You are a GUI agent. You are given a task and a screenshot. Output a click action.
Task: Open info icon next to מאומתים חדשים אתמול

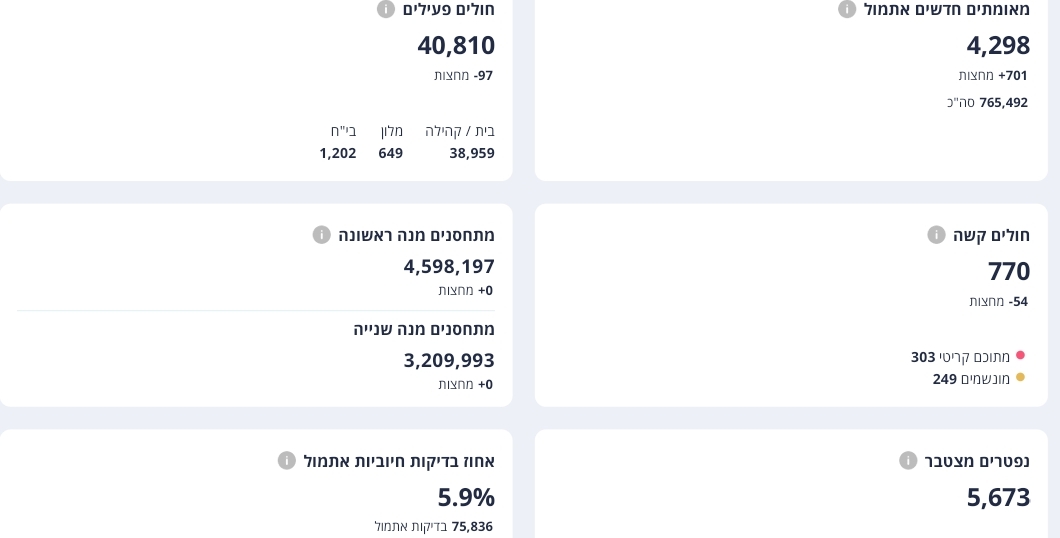coord(847,9)
